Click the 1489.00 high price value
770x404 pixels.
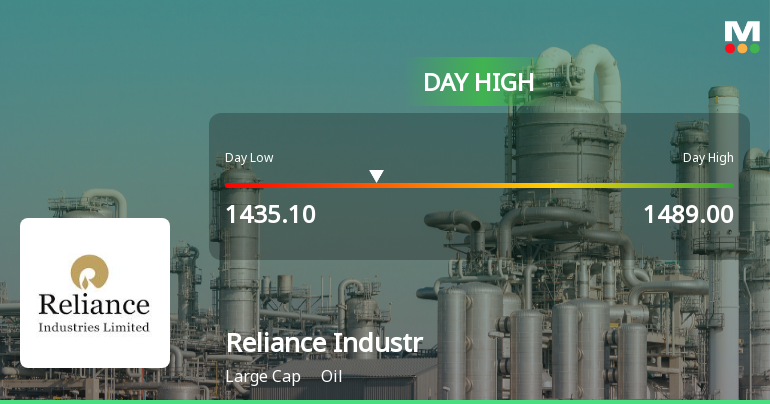coord(688,215)
